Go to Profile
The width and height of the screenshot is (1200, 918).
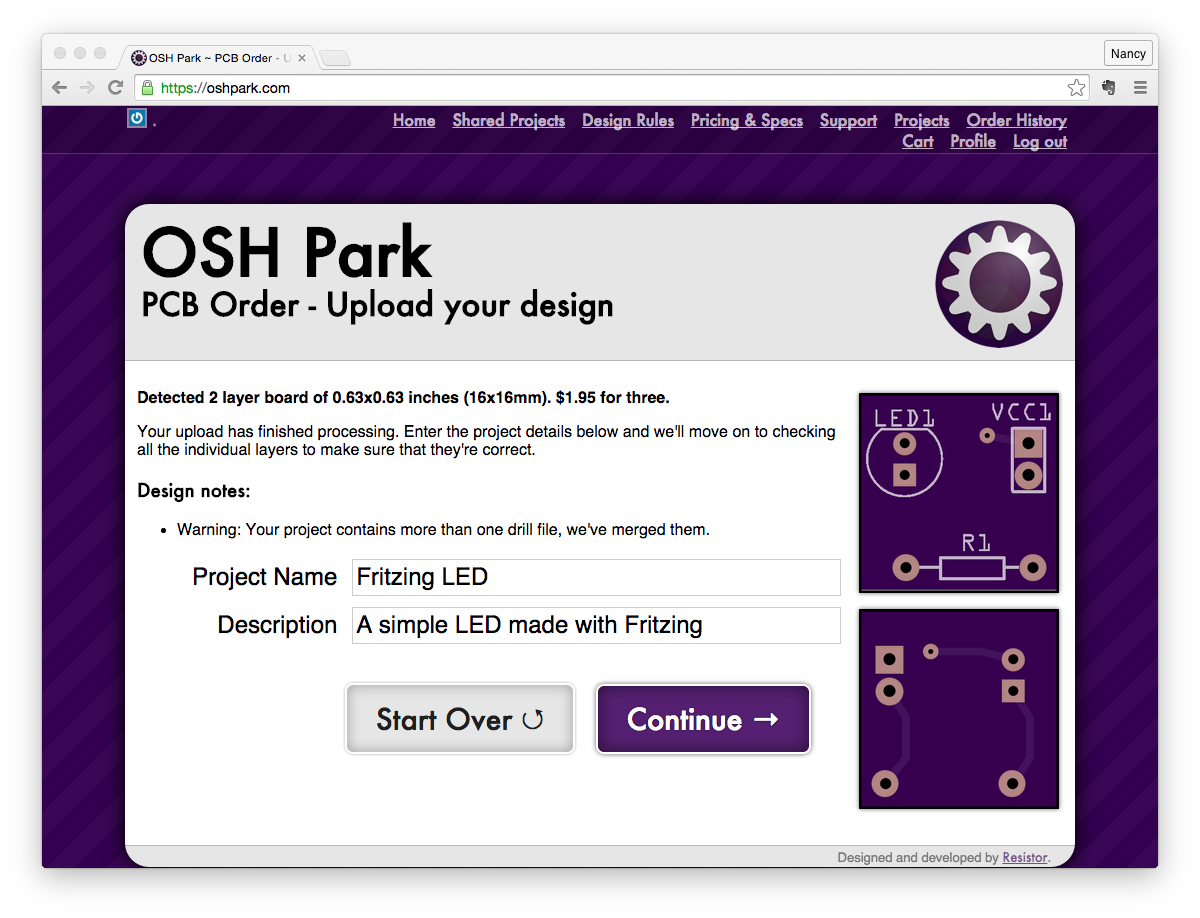[x=973, y=141]
